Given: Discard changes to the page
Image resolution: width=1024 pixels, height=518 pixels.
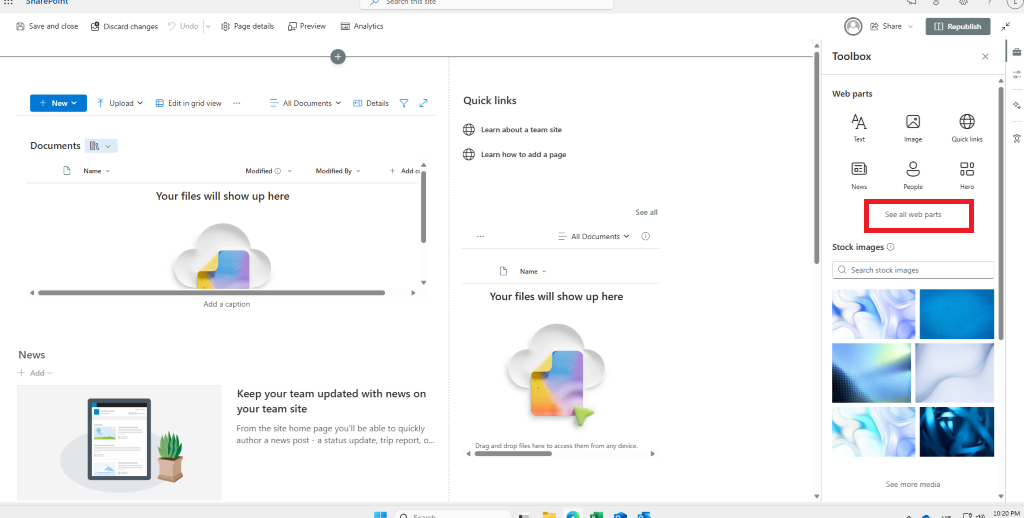Looking at the screenshot, I should pos(125,26).
